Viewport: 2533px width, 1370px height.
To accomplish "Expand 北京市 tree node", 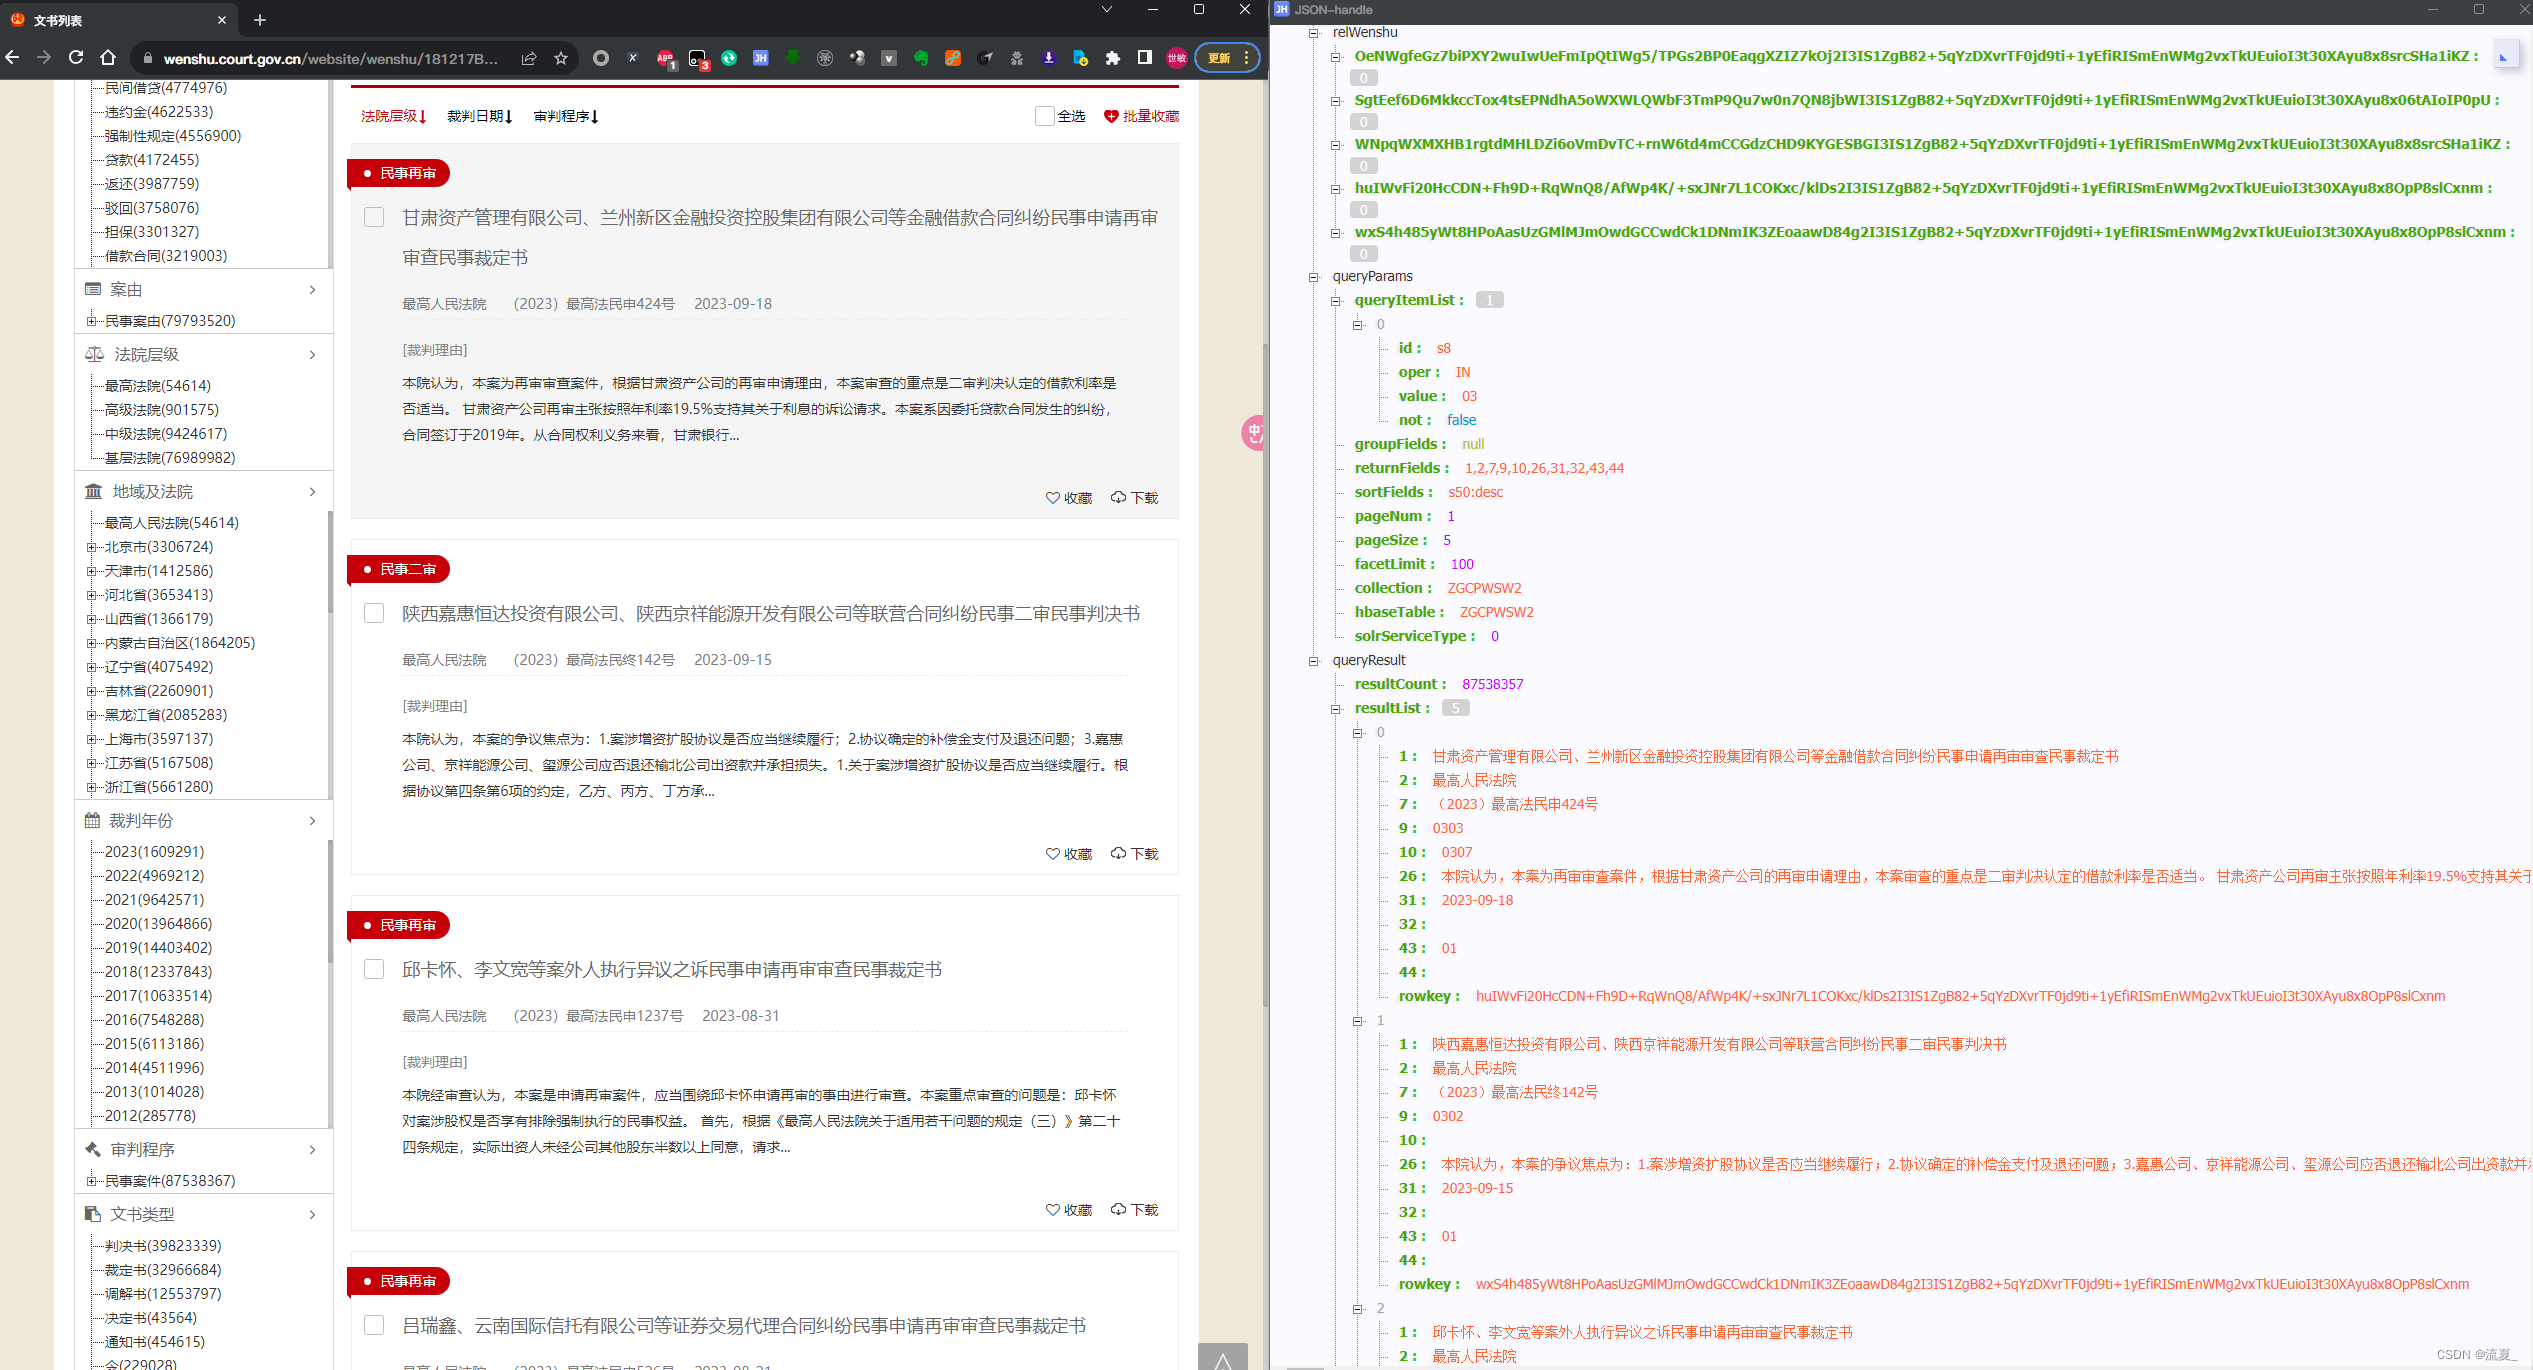I will pos(91,547).
